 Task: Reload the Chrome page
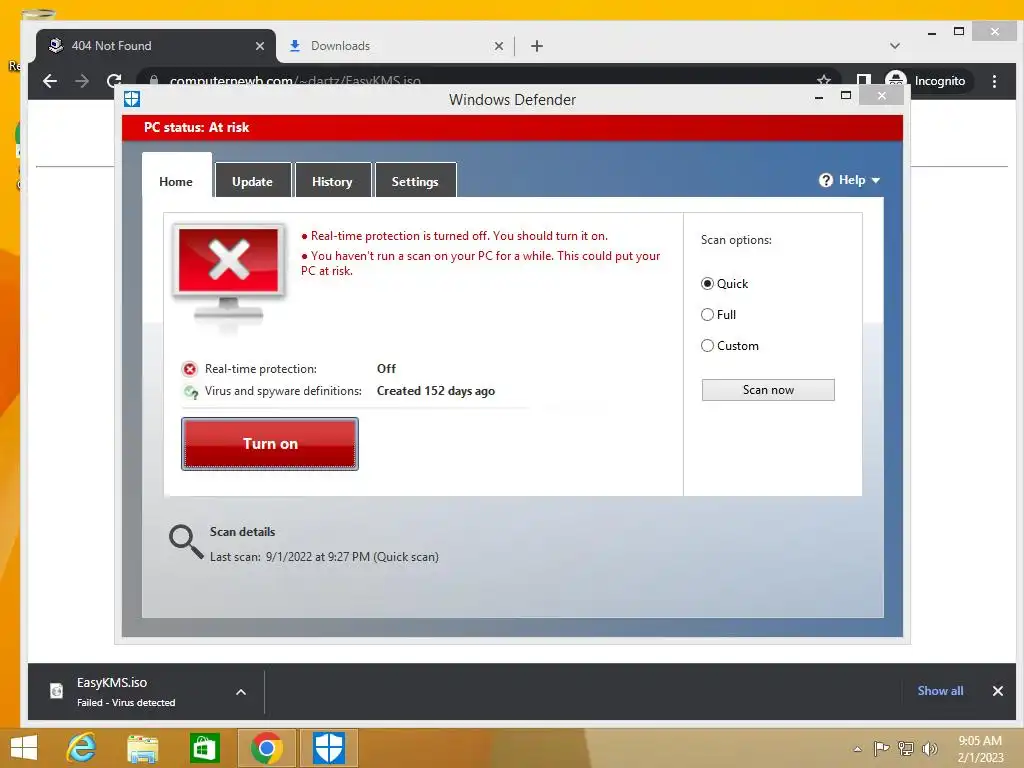tap(114, 80)
